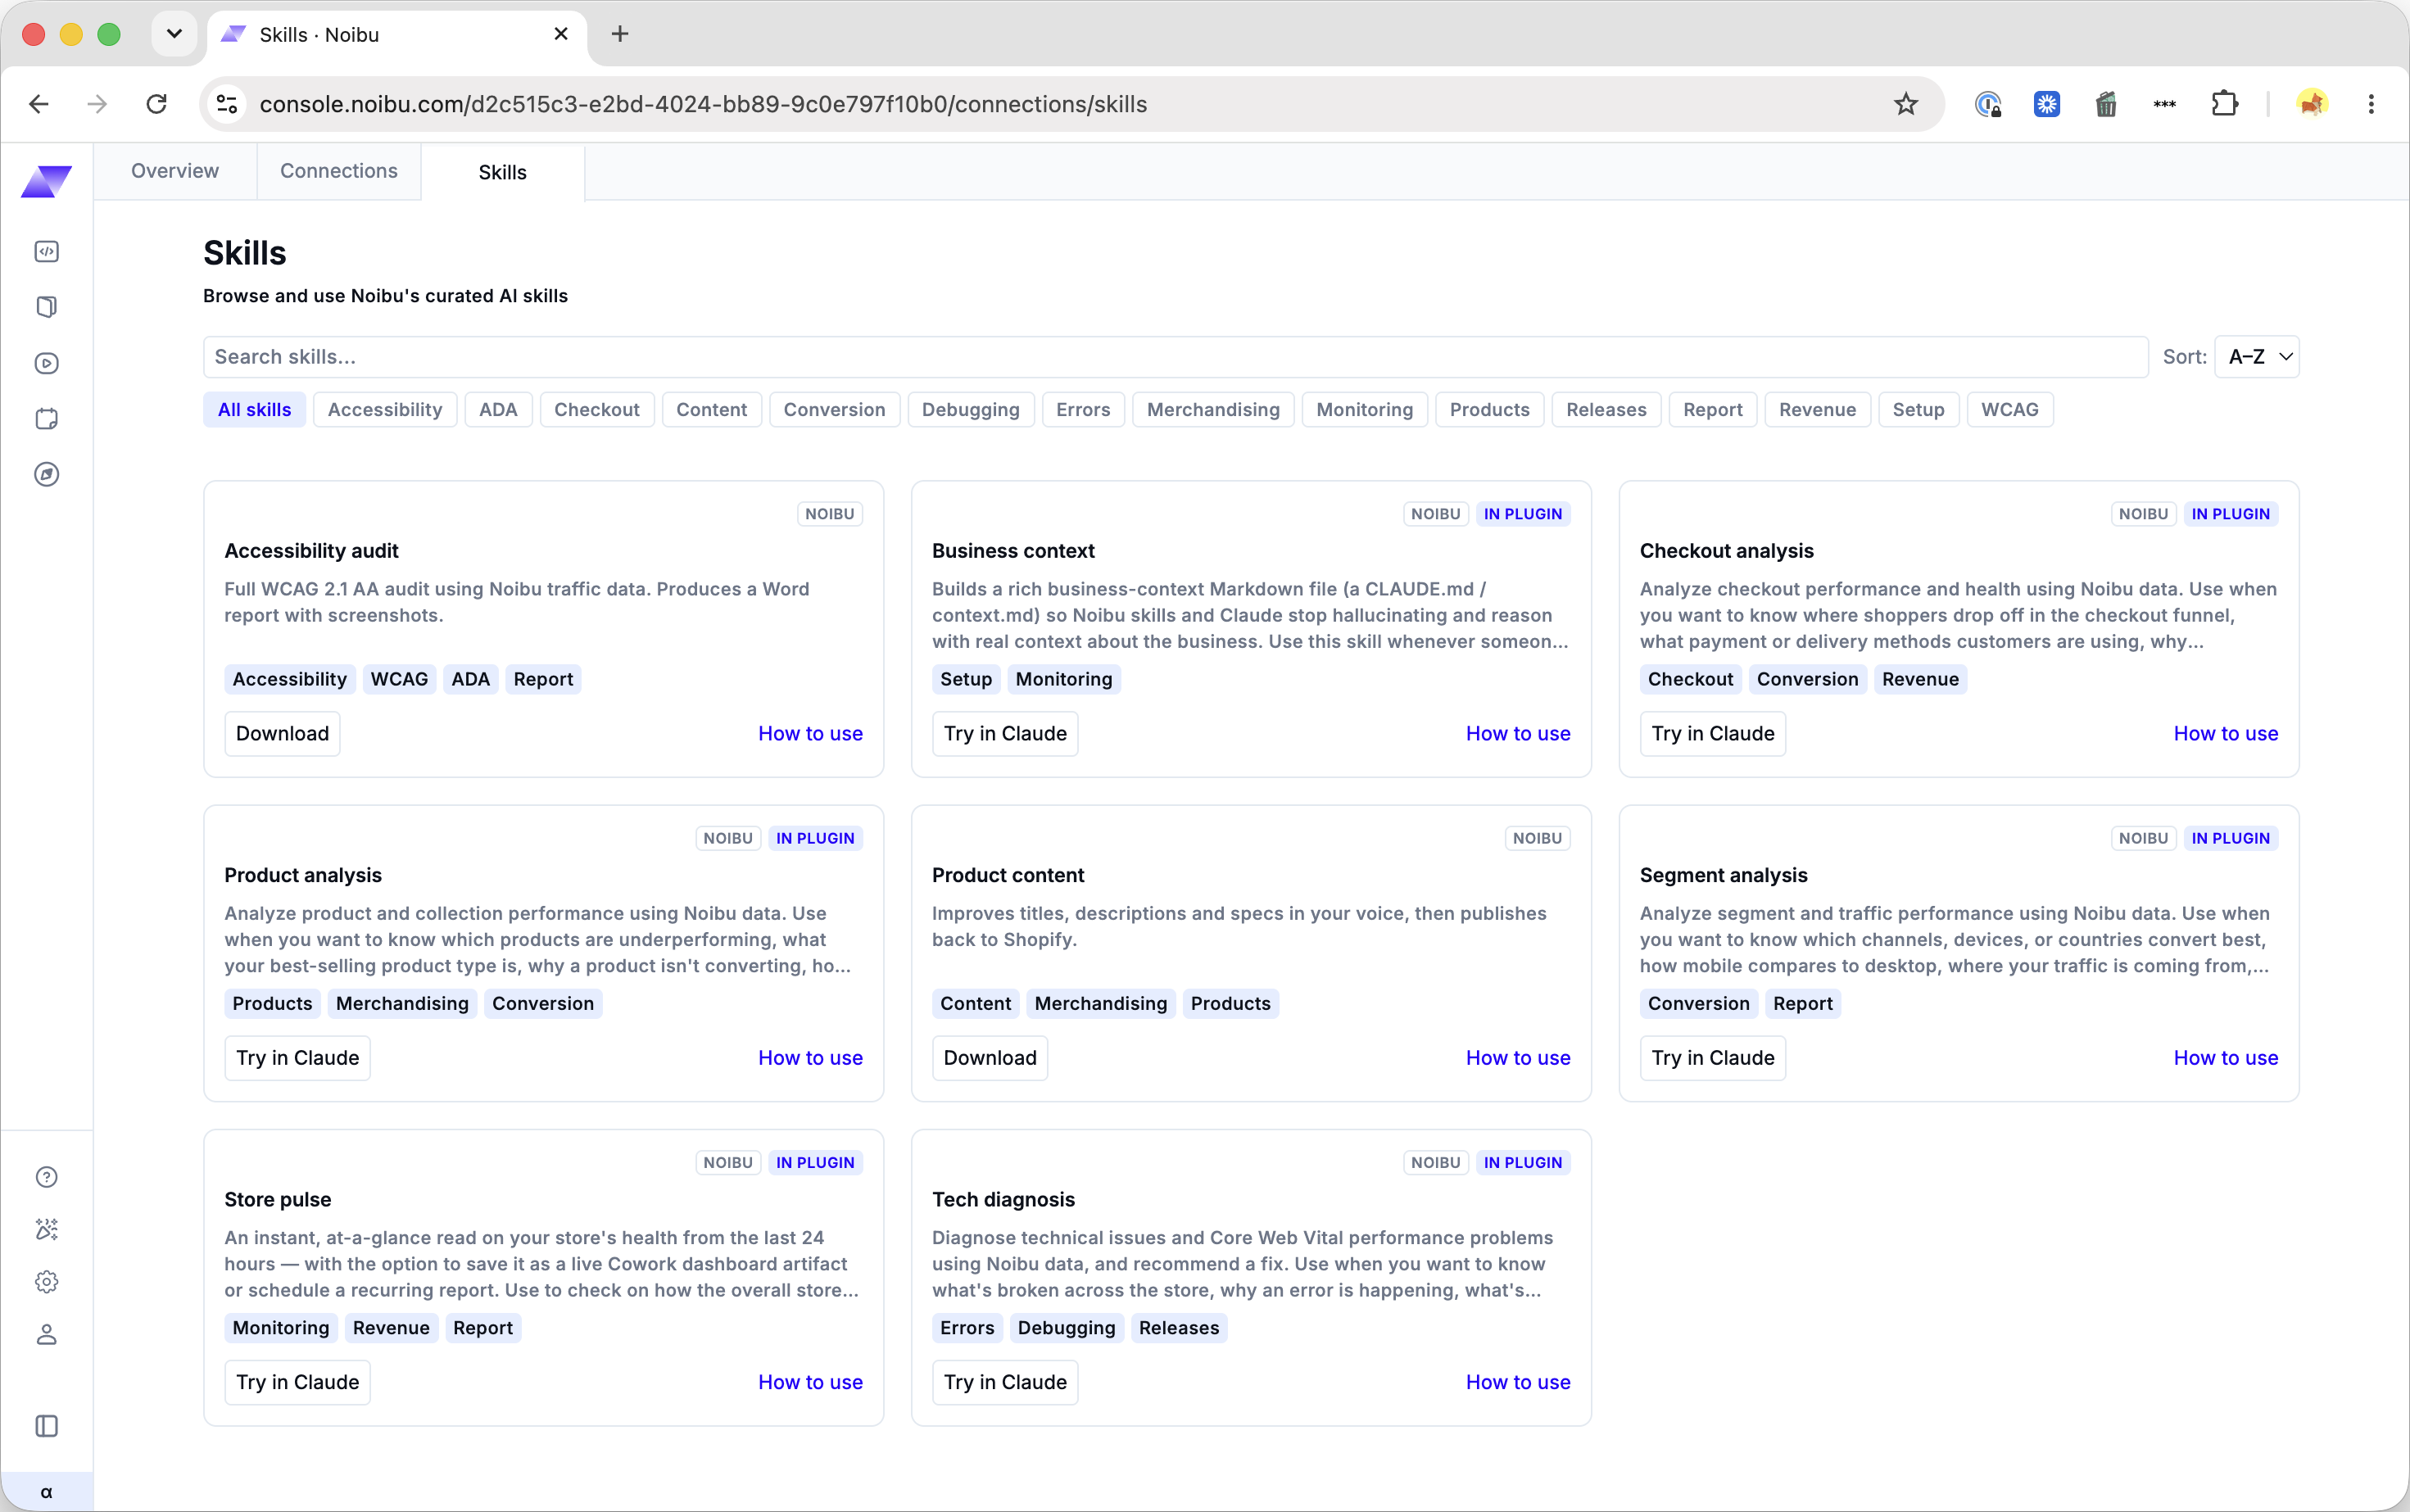Click the Setup tag on Business context
Image resolution: width=2410 pixels, height=1512 pixels.
(966, 679)
